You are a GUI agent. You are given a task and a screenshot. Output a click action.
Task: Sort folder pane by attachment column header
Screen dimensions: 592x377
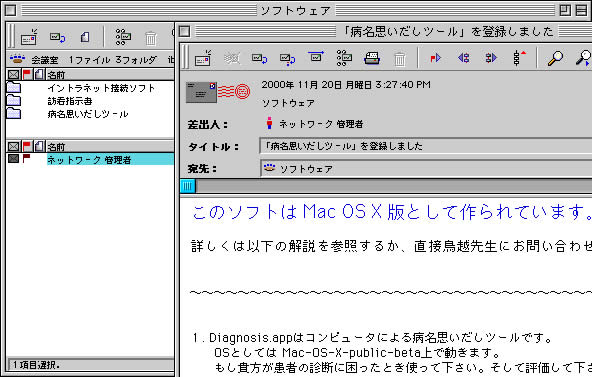pyautogui.click(x=39, y=74)
